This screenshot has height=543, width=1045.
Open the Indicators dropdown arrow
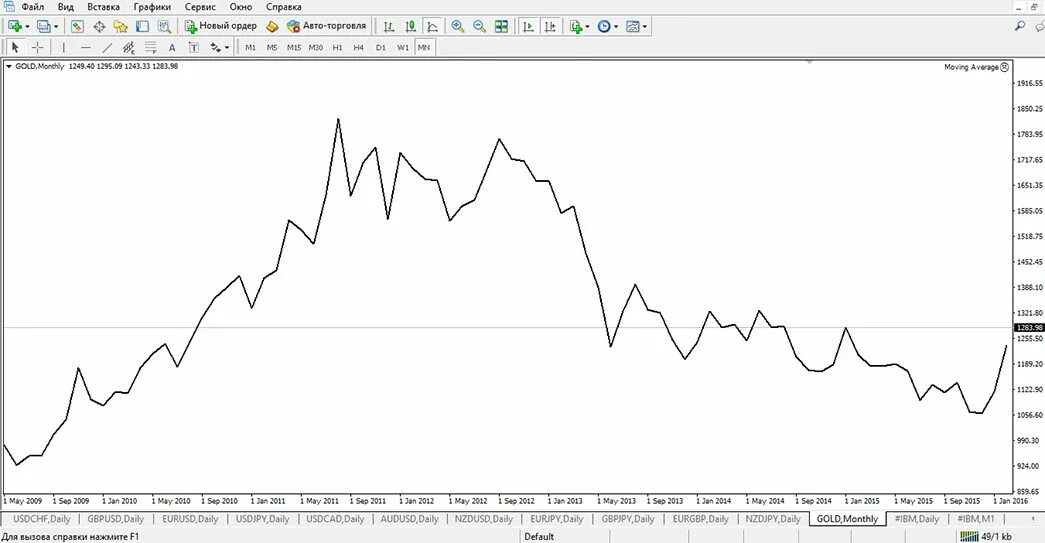588,27
